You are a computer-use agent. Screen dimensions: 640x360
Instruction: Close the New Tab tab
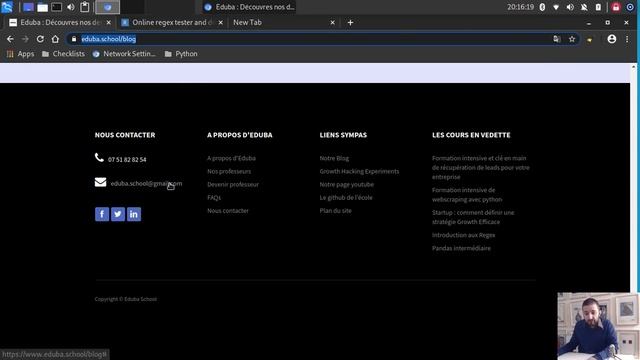332,22
